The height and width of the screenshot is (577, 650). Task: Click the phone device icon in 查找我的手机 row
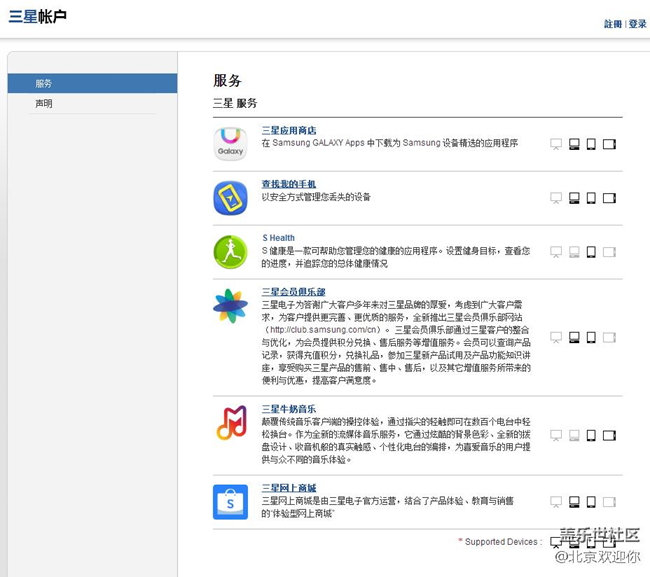592,198
